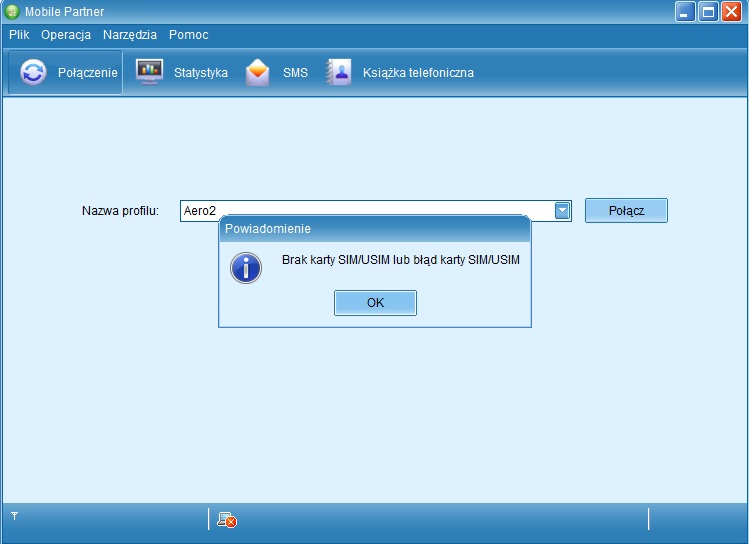
Task: Minimize the Mobile Partner window
Action: pos(685,12)
